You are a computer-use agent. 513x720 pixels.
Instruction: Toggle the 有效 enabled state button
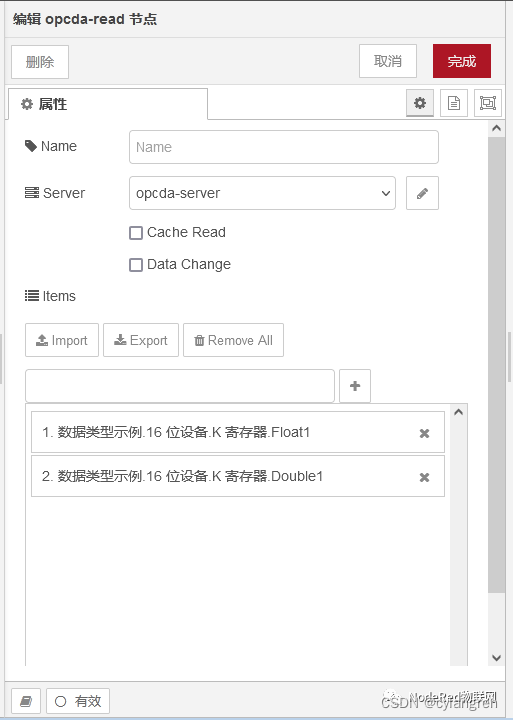[x=78, y=701]
